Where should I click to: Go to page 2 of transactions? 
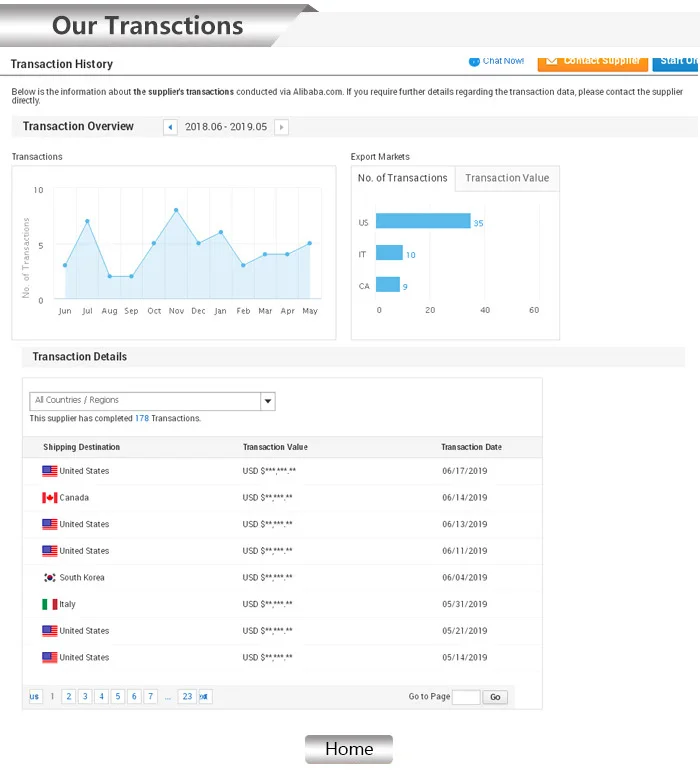pos(68,697)
